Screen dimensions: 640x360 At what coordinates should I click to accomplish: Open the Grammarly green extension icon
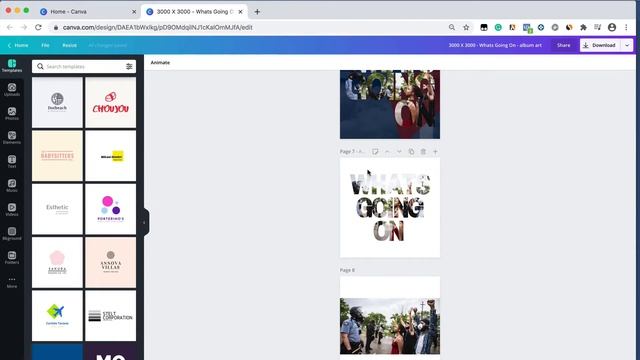click(x=498, y=27)
